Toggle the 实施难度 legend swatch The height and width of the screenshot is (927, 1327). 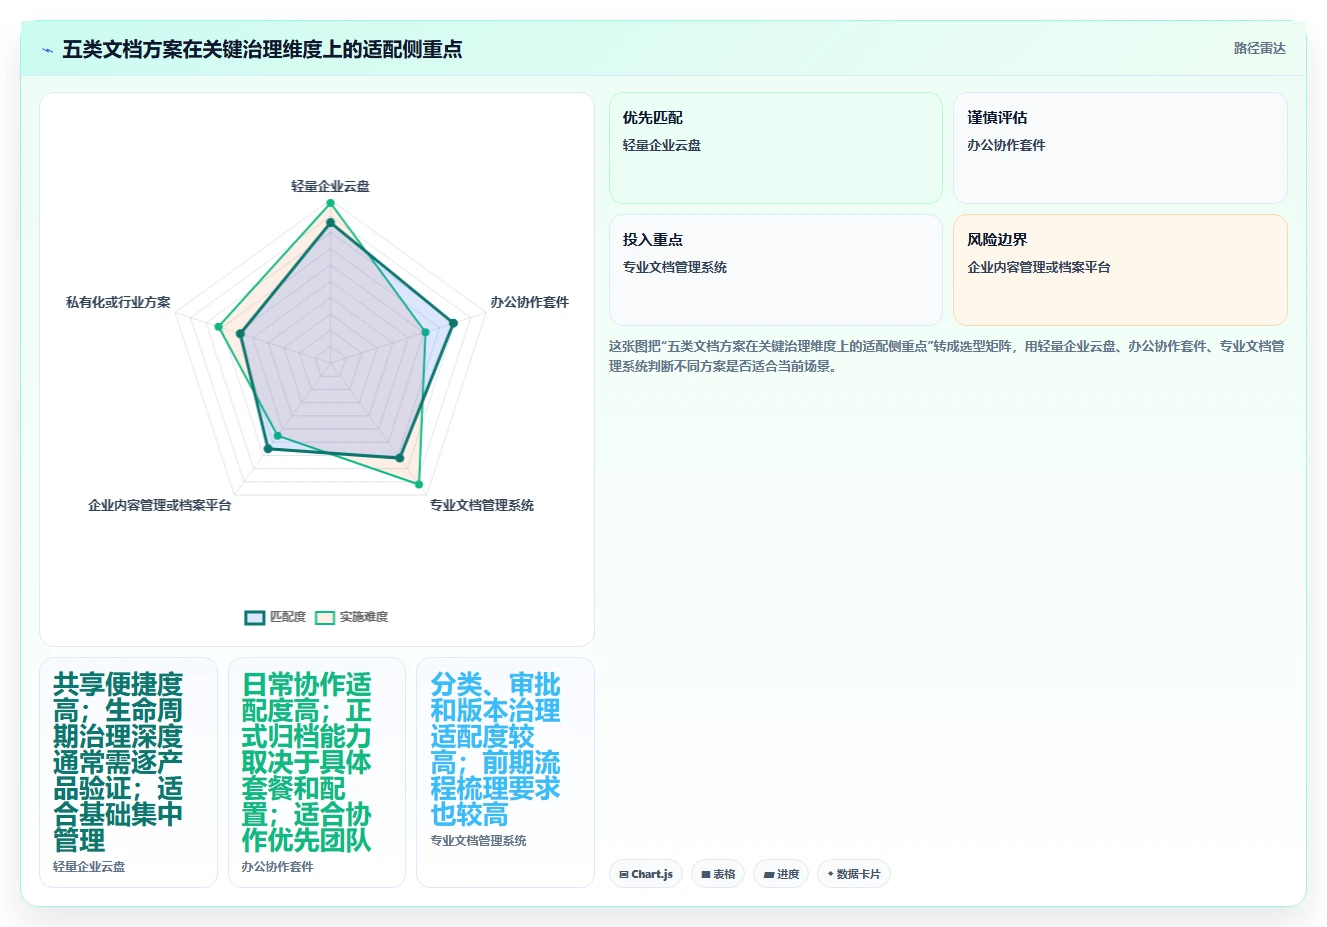(324, 617)
